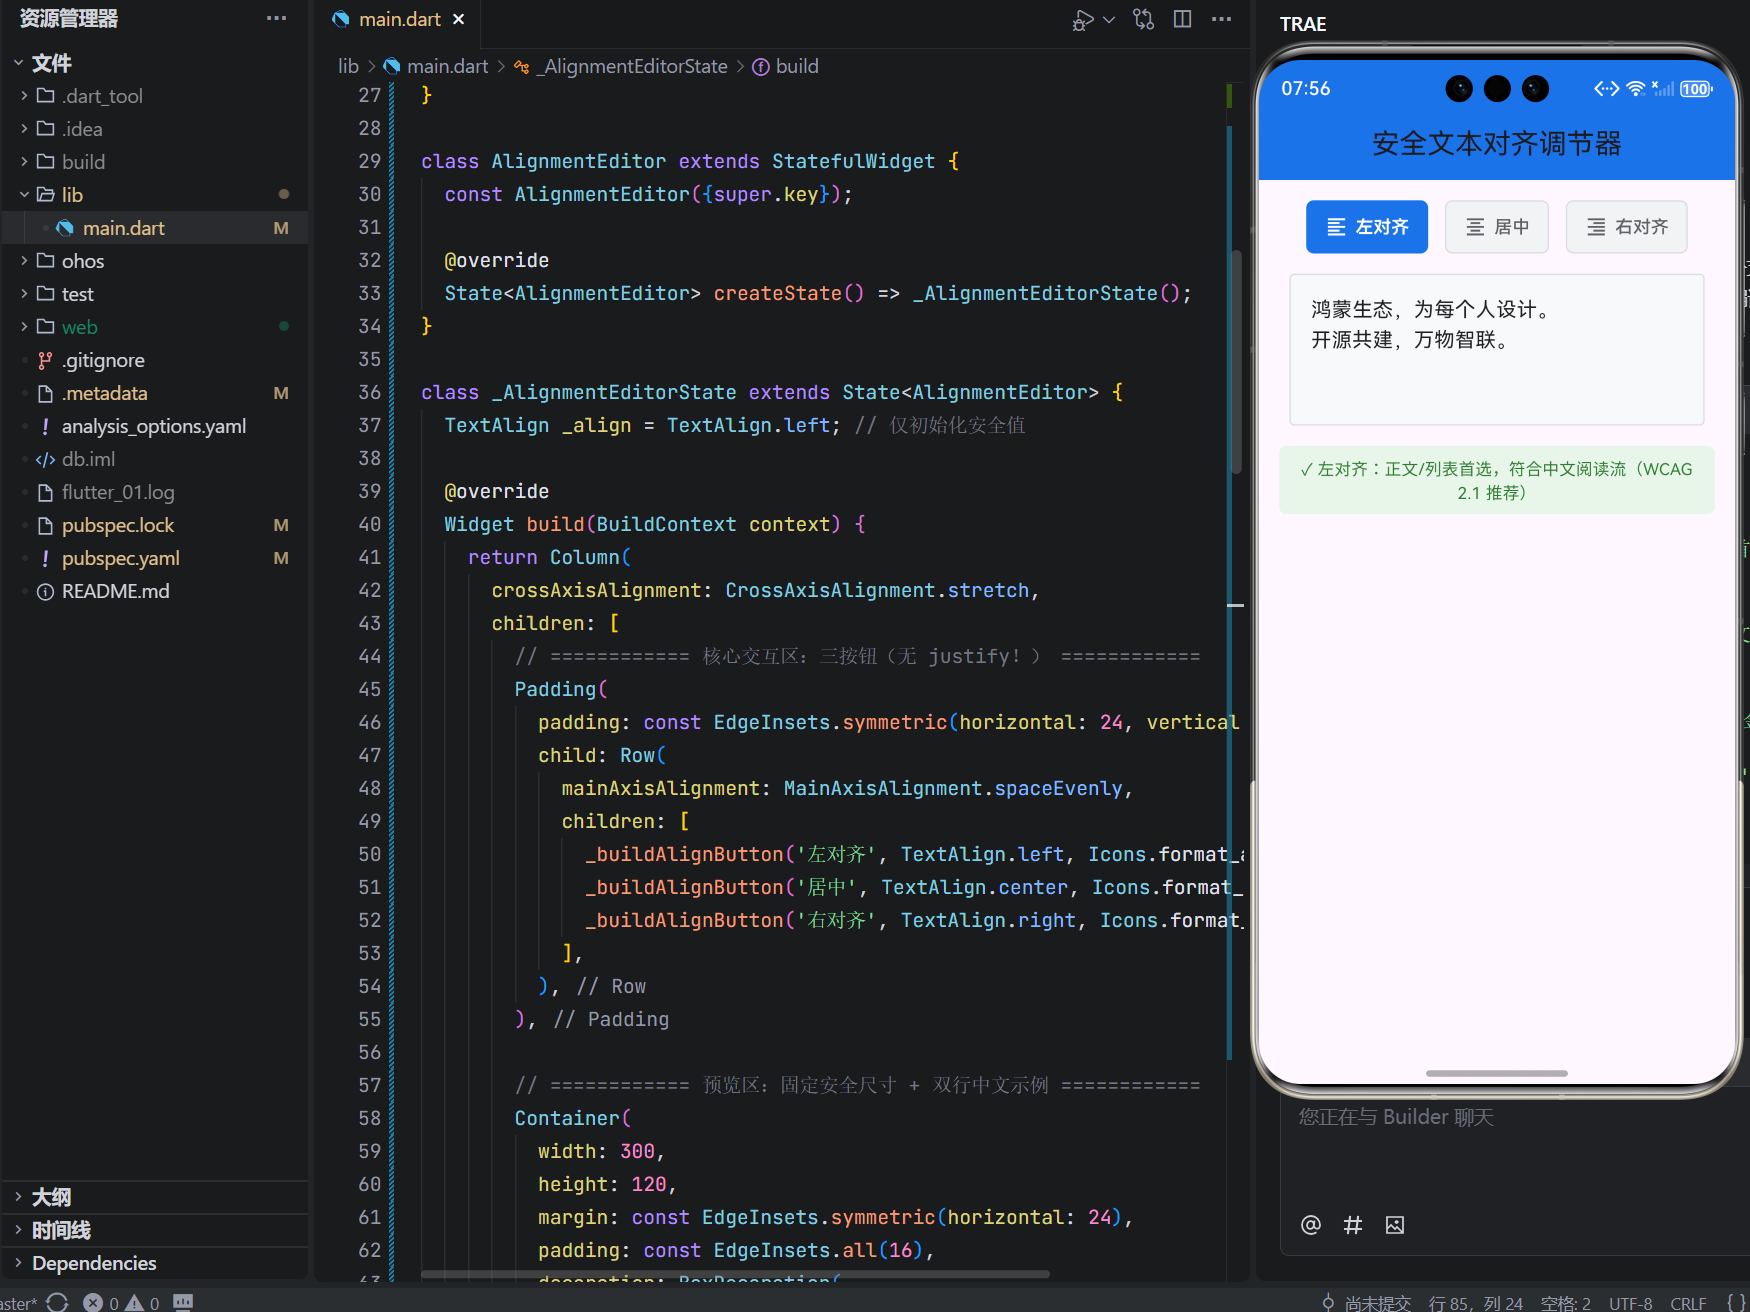Click the main.dart breadcrumb item

click(447, 66)
